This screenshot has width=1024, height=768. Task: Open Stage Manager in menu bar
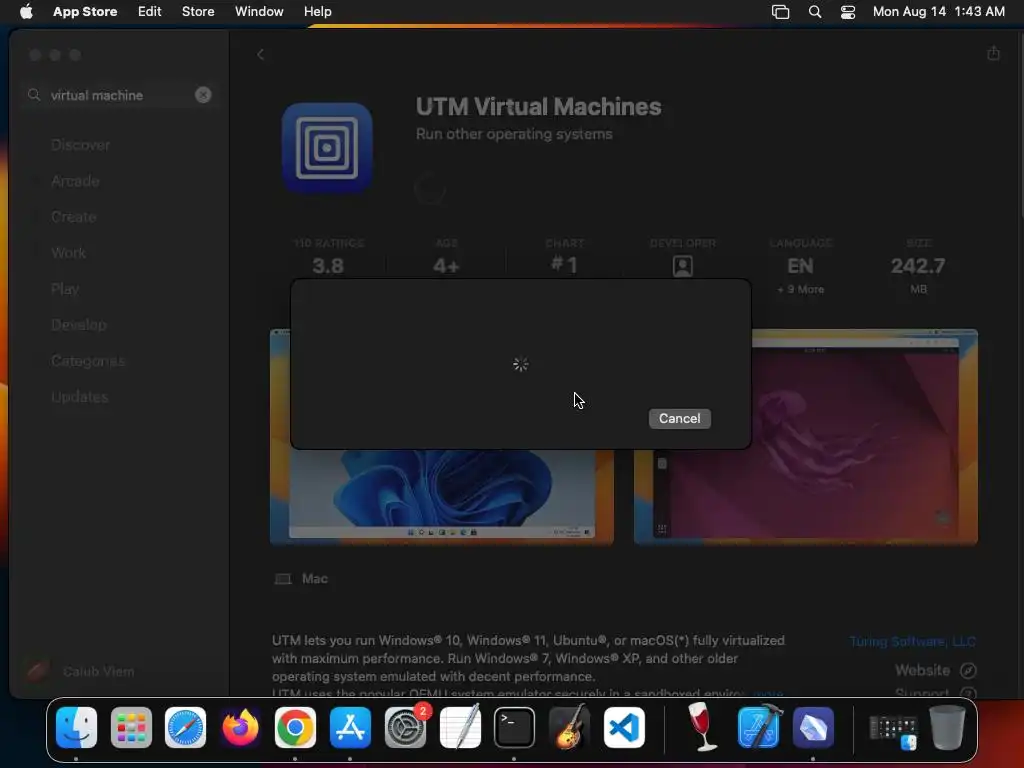coord(780,12)
